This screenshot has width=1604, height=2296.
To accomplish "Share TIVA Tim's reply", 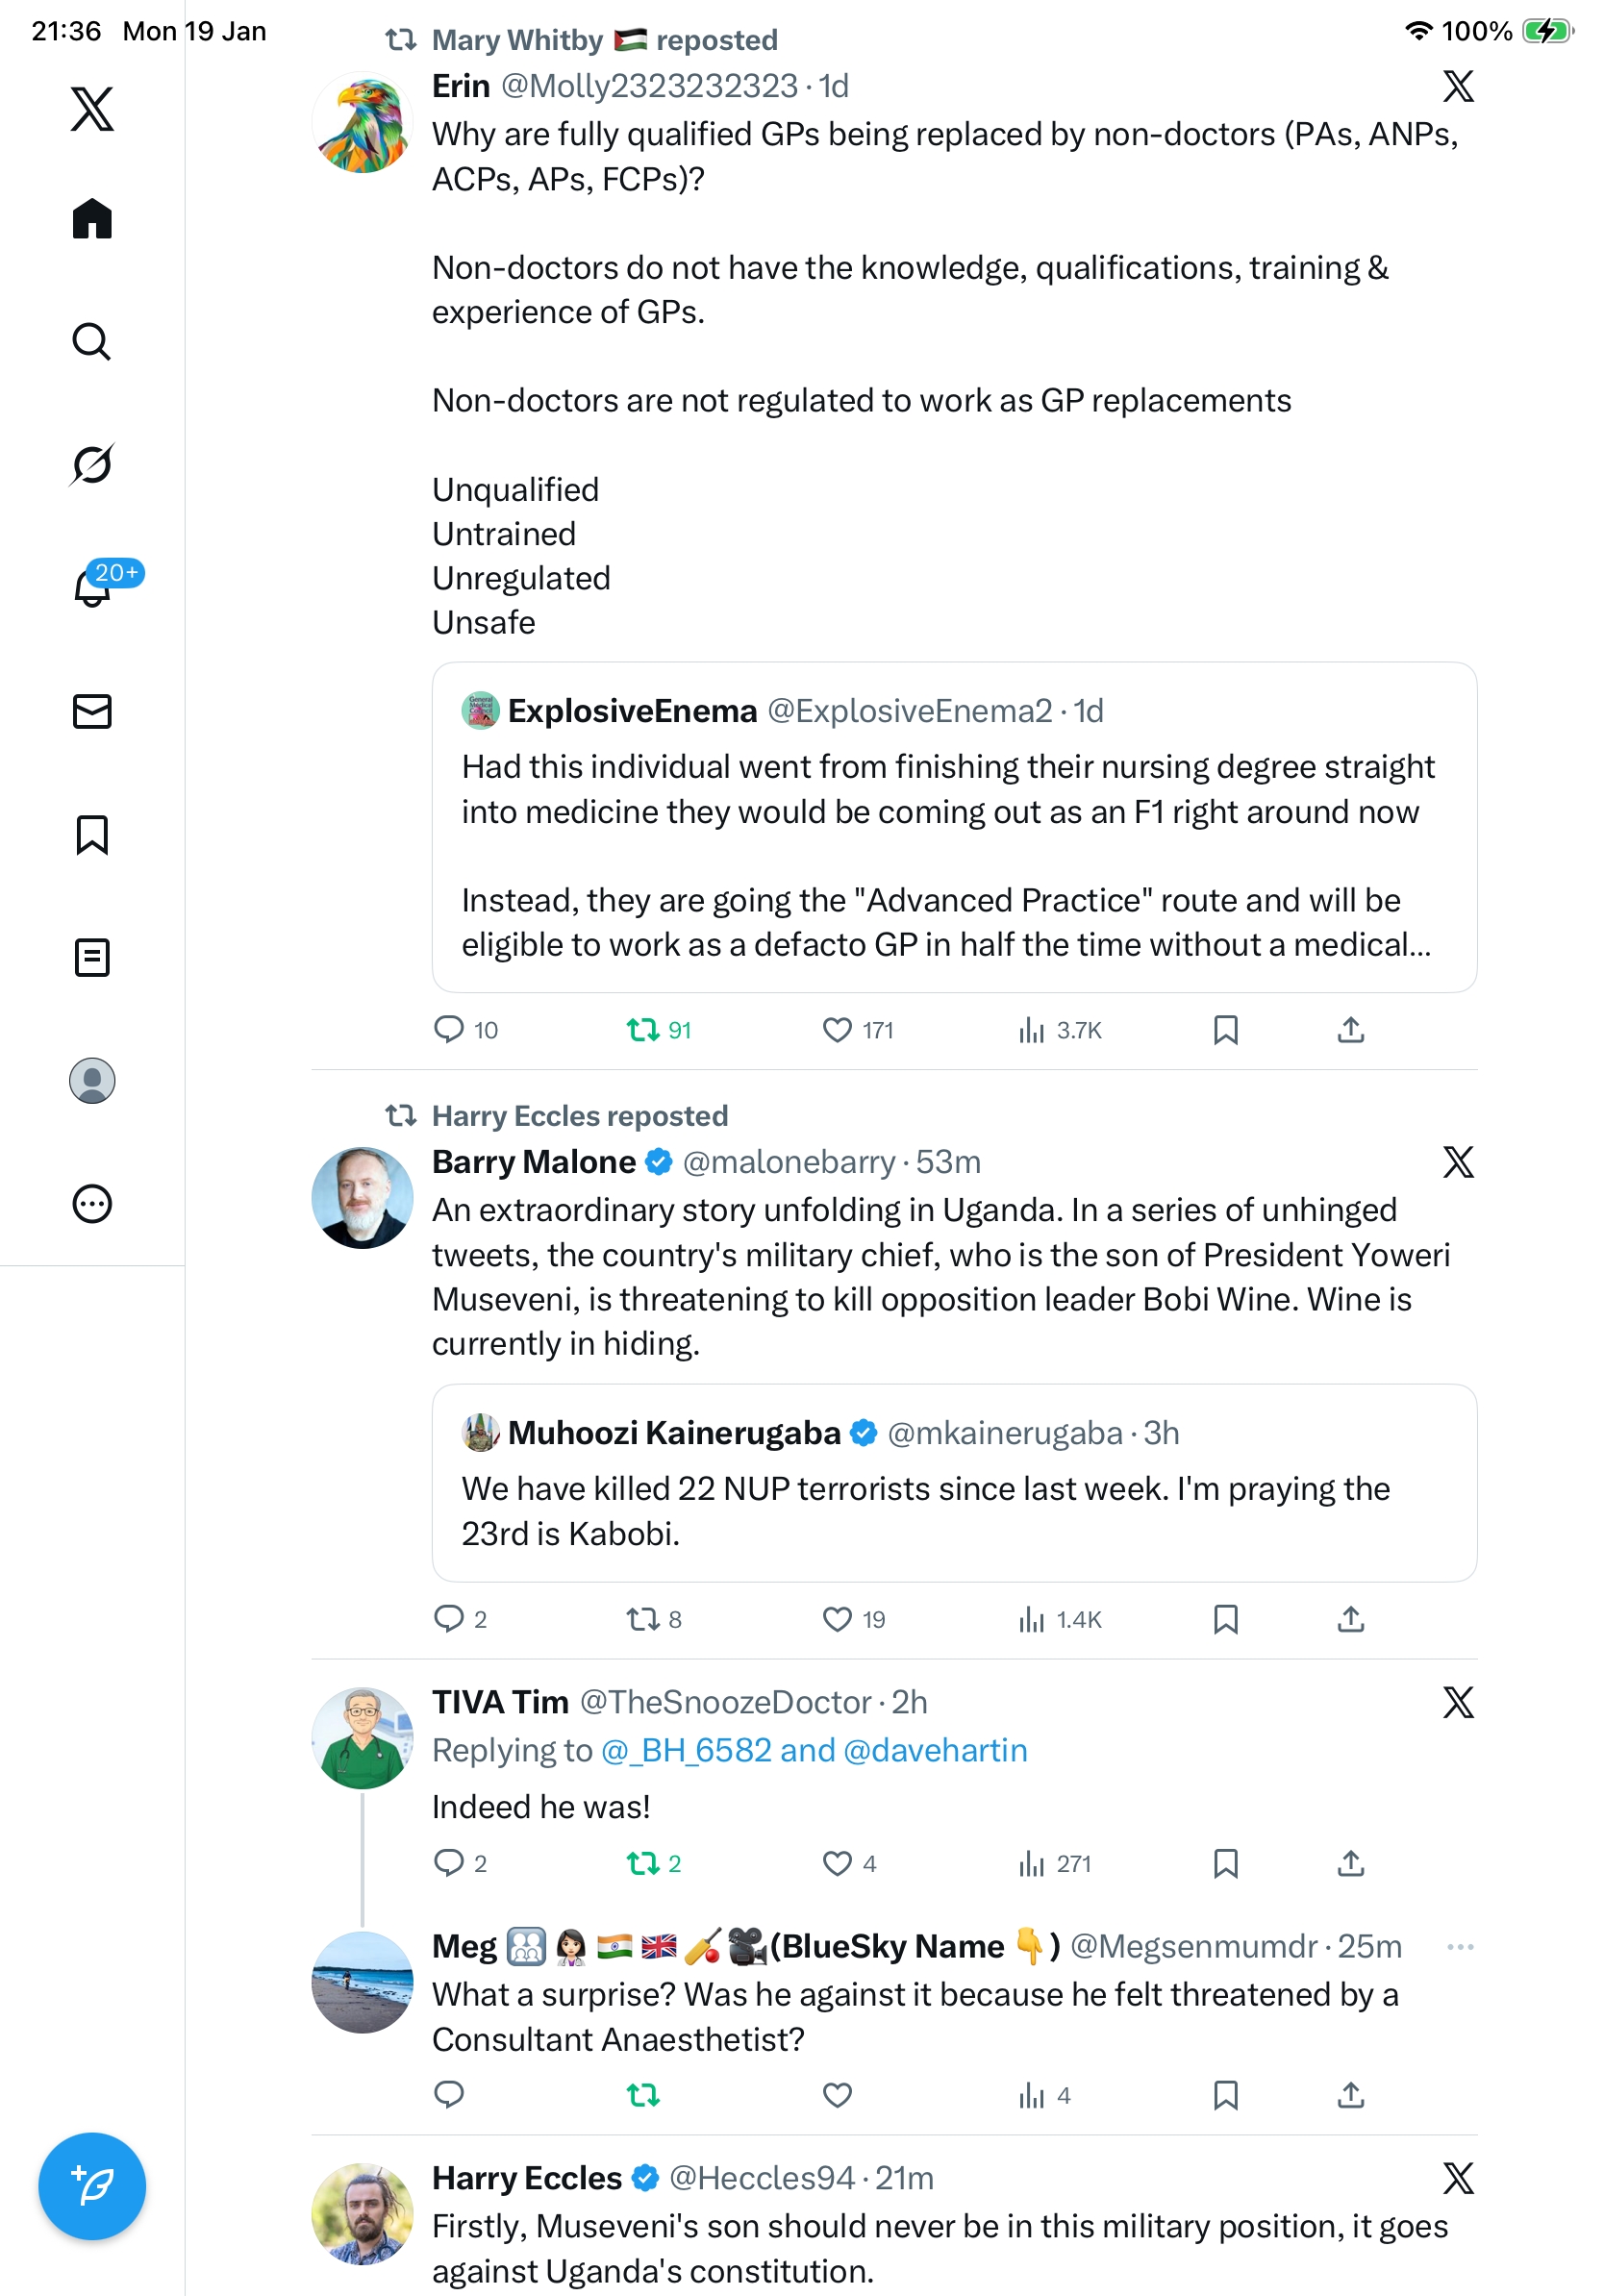I will [x=1350, y=1863].
